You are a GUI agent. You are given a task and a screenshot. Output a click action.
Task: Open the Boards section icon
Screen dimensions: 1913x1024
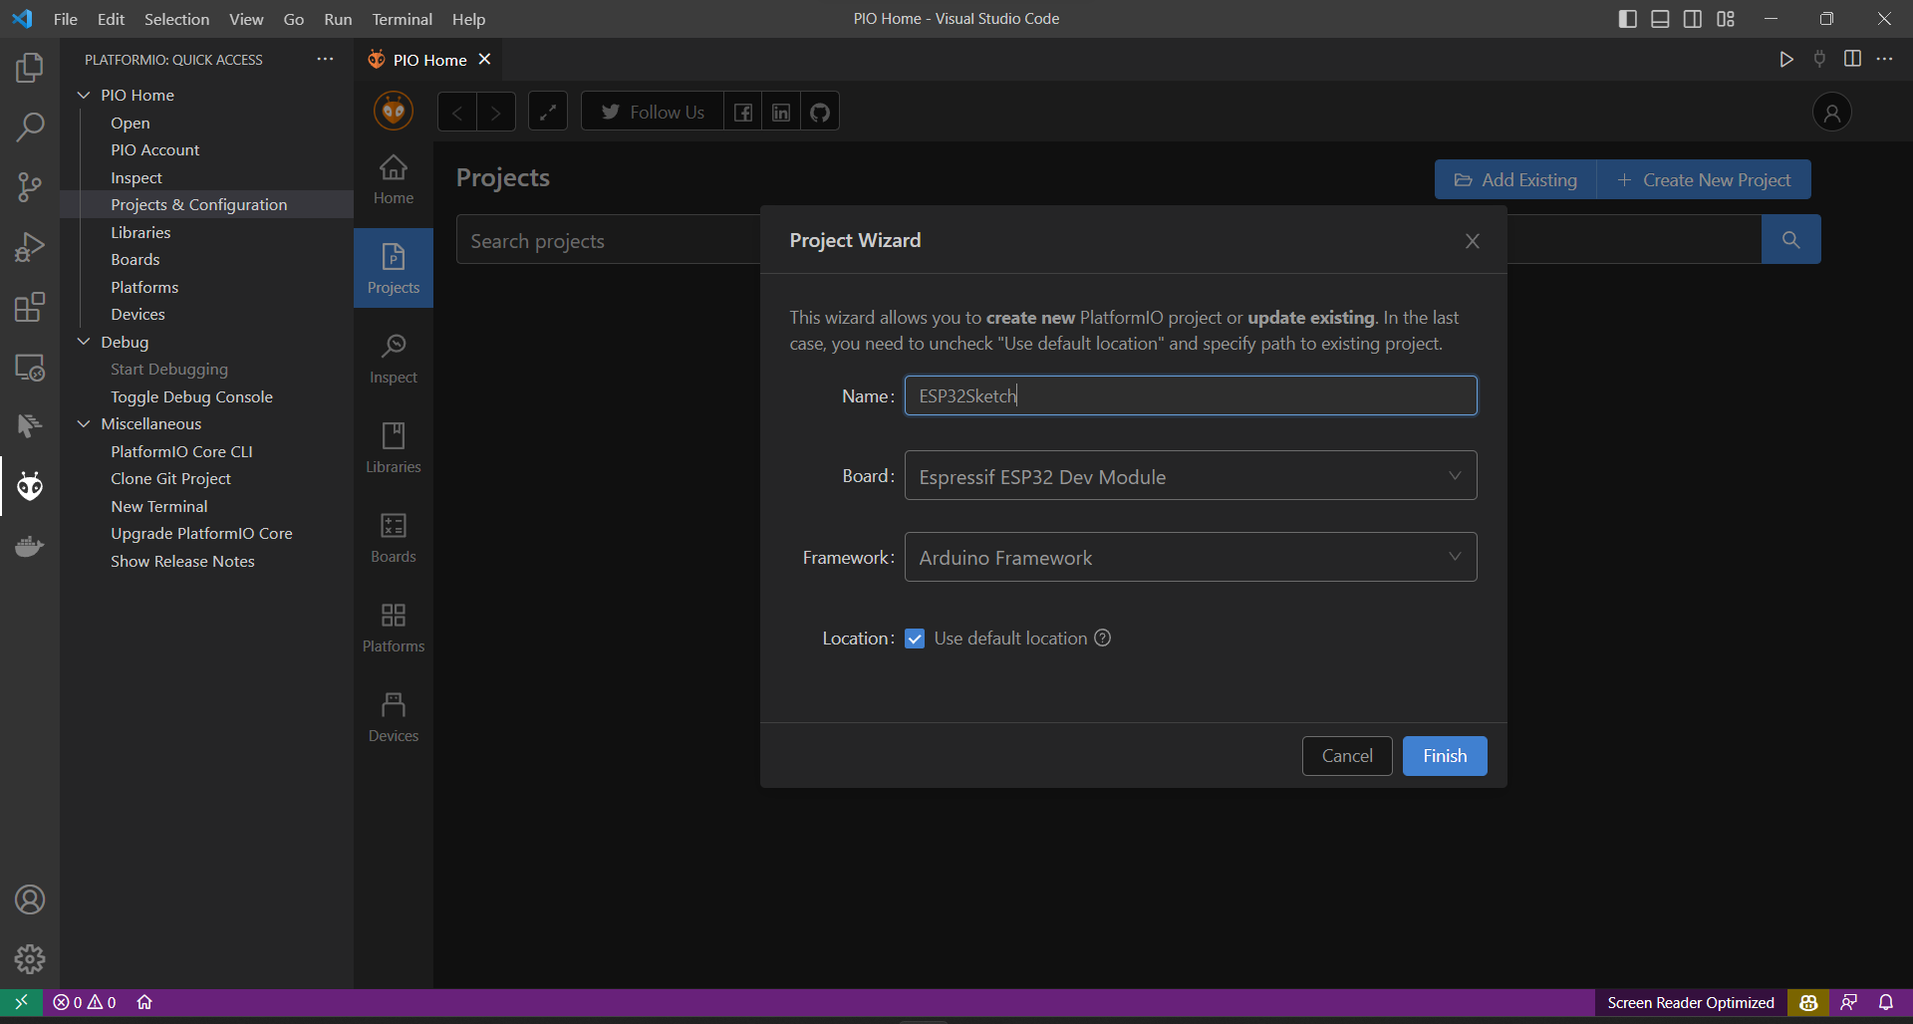pos(393,536)
